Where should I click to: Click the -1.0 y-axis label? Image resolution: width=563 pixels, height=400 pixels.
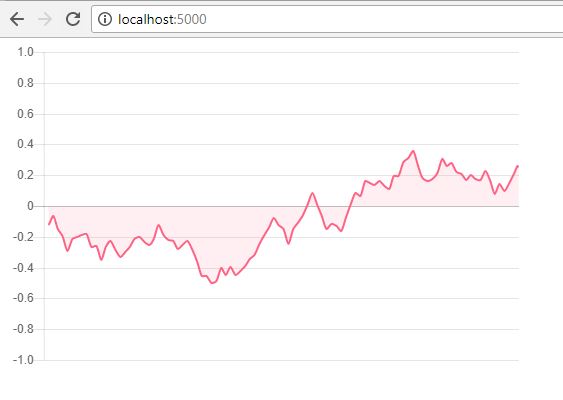[23, 360]
